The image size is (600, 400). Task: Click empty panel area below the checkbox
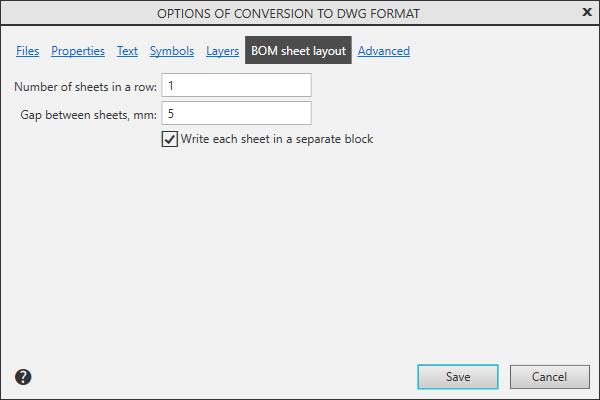(300, 250)
